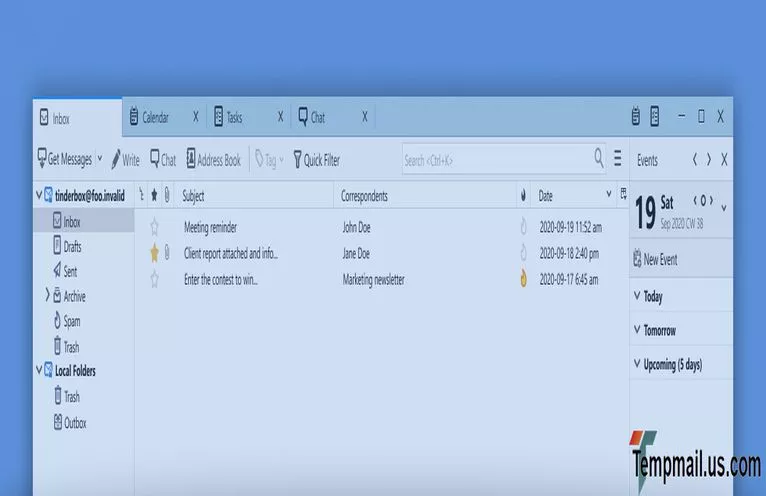The width and height of the screenshot is (766, 496).
Task: Click the search messages field
Action: [495, 159]
